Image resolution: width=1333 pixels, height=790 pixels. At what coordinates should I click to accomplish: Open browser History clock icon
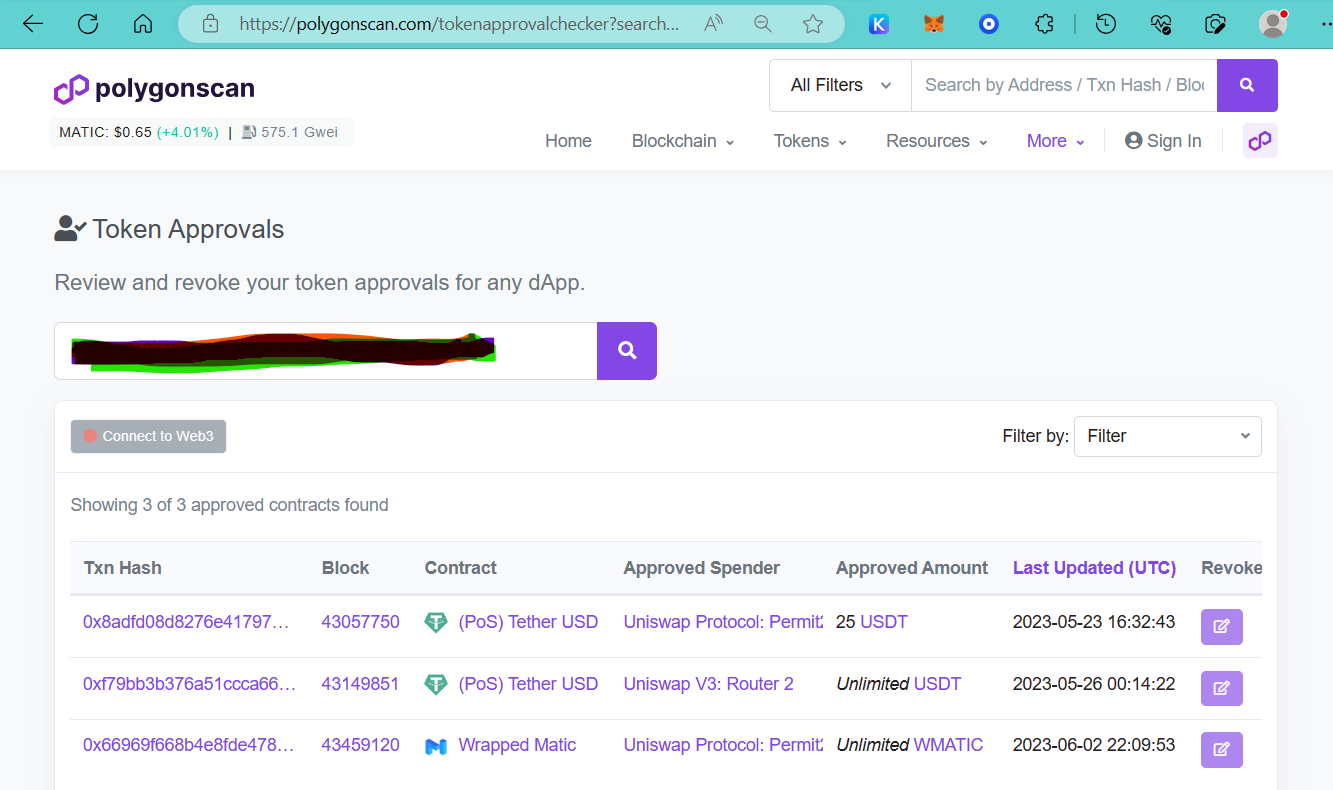point(1105,24)
